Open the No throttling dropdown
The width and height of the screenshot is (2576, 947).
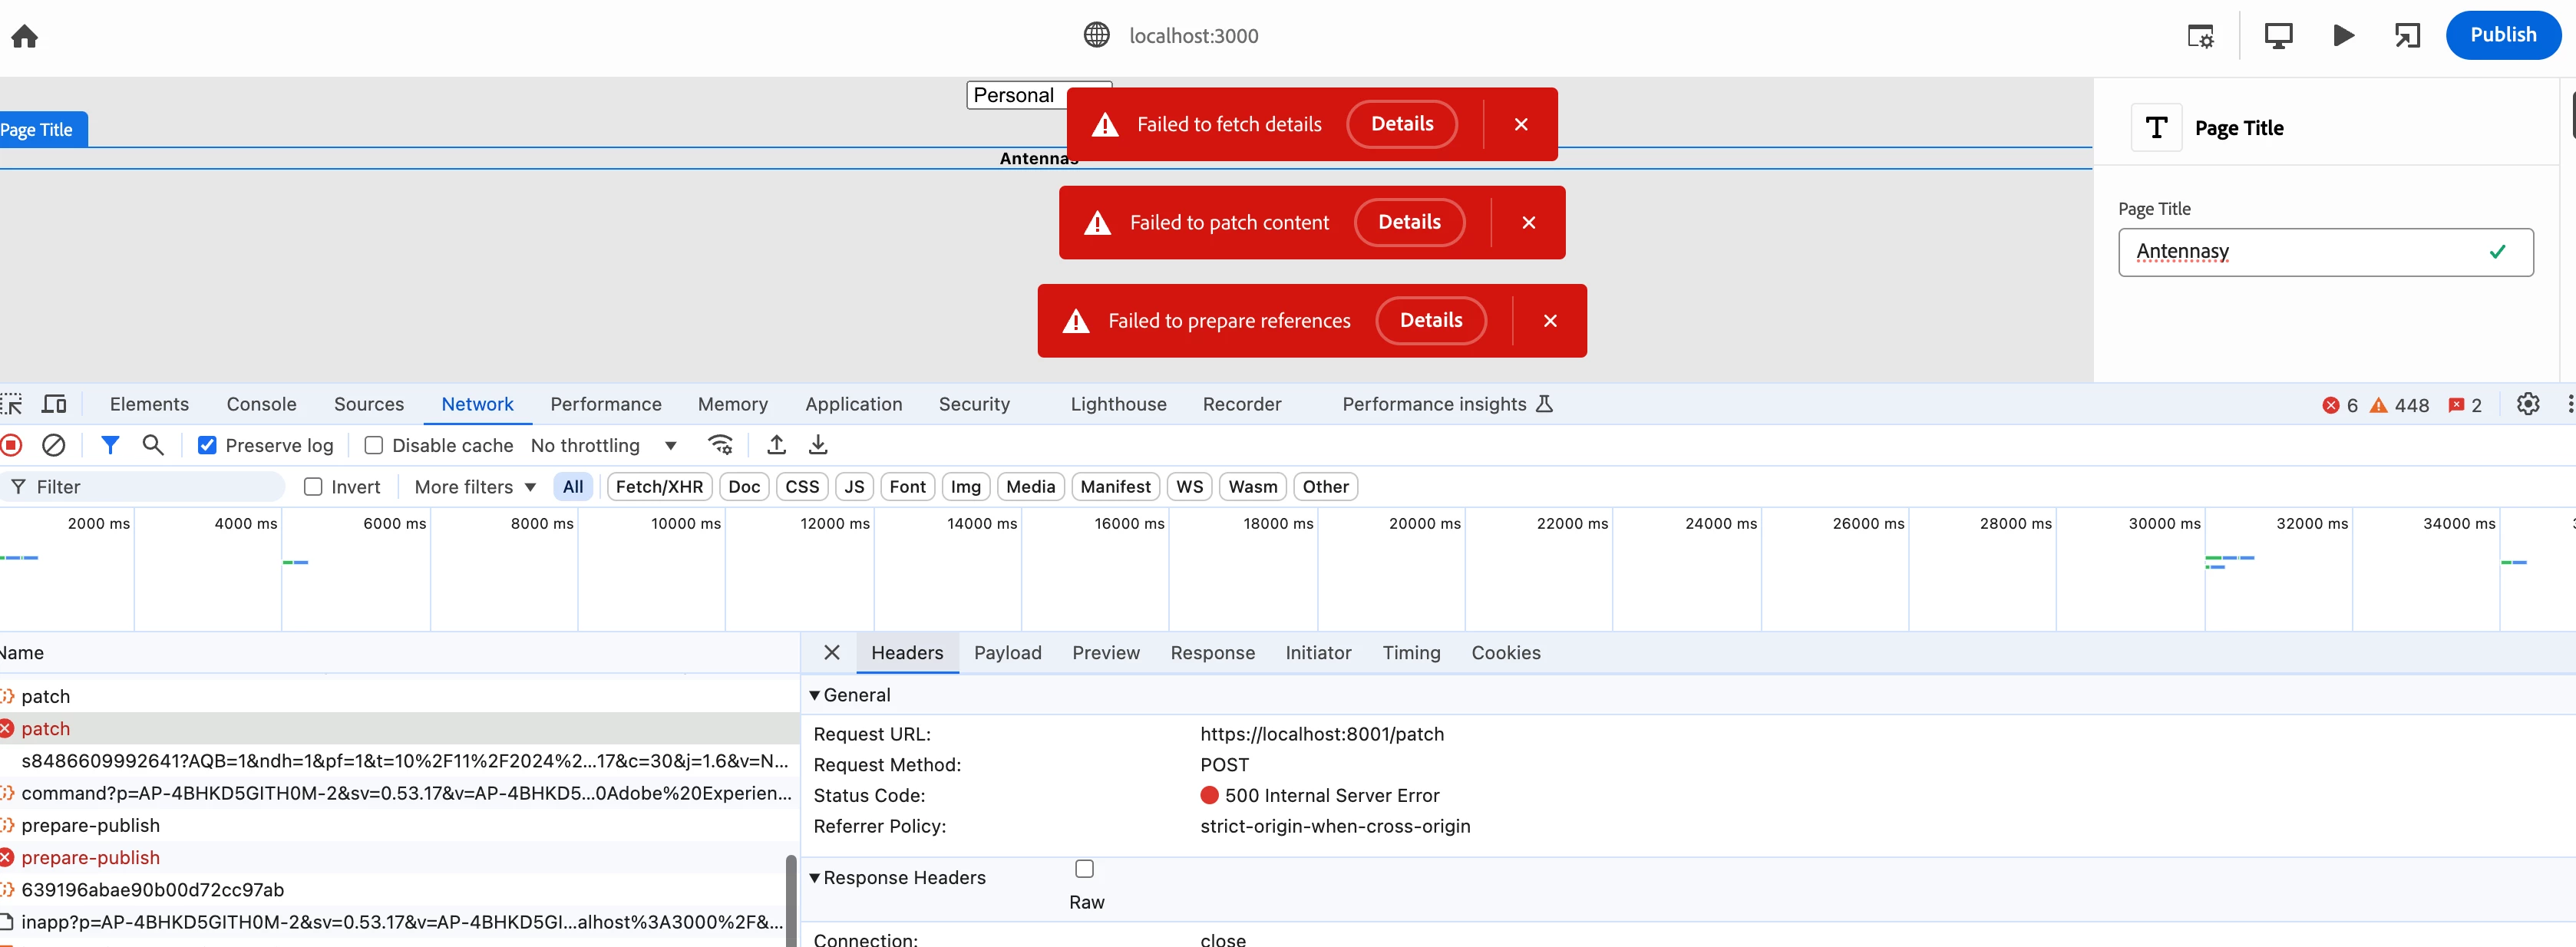(604, 445)
